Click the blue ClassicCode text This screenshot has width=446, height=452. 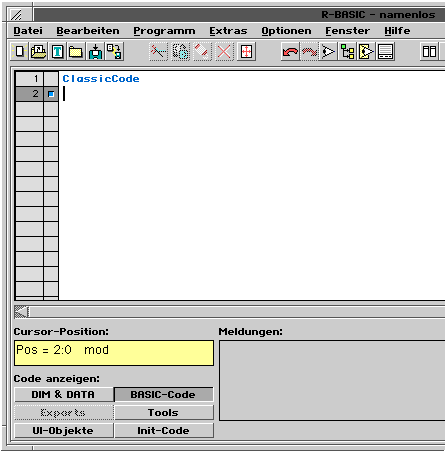(x=101, y=79)
